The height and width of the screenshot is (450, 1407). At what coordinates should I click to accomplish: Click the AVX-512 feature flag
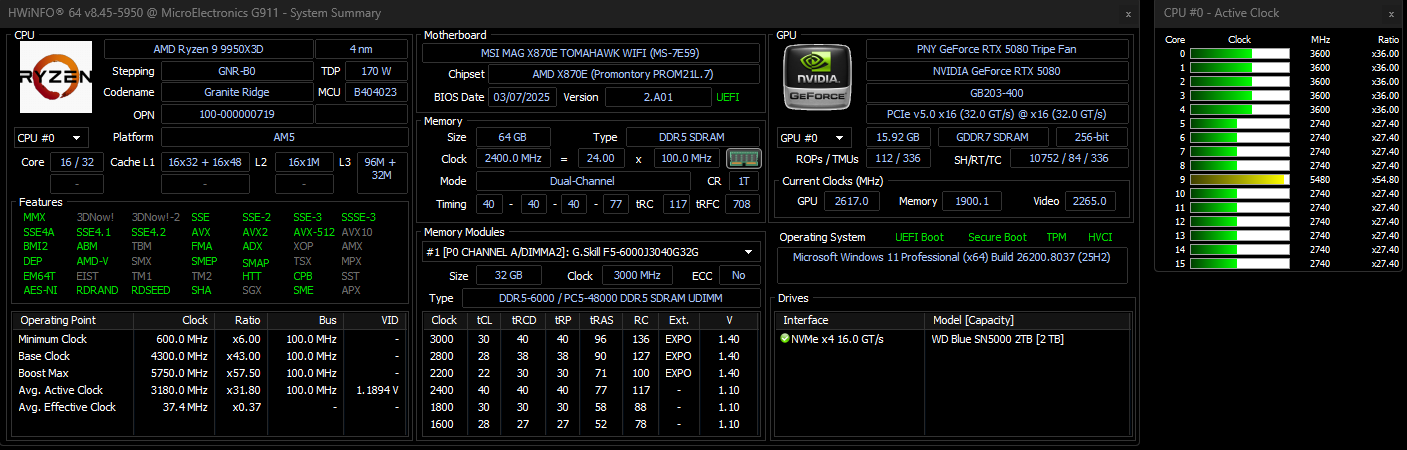click(x=313, y=232)
